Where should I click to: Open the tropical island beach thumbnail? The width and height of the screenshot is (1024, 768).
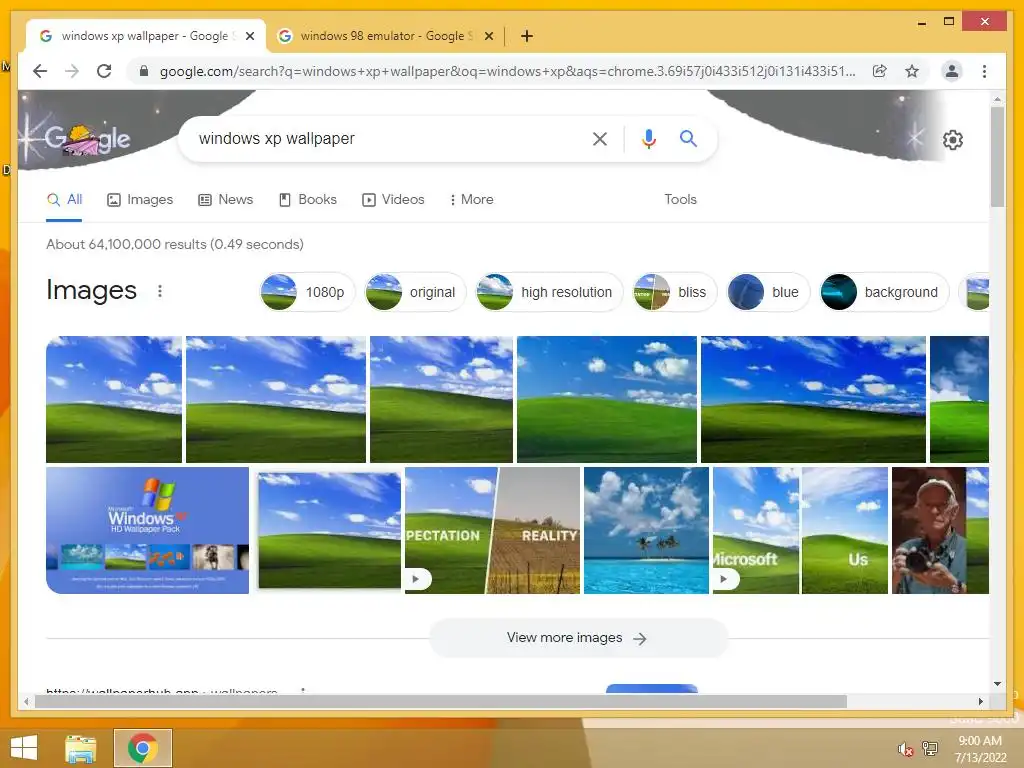tap(646, 530)
